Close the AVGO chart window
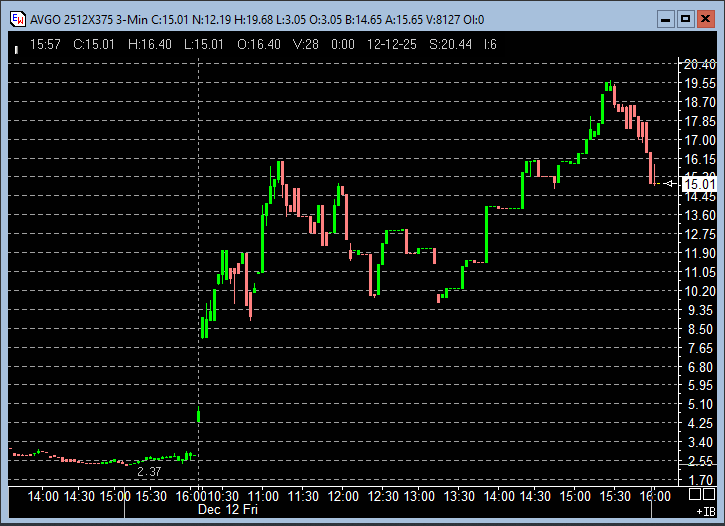Viewport: 725px width, 526px height. click(x=705, y=19)
